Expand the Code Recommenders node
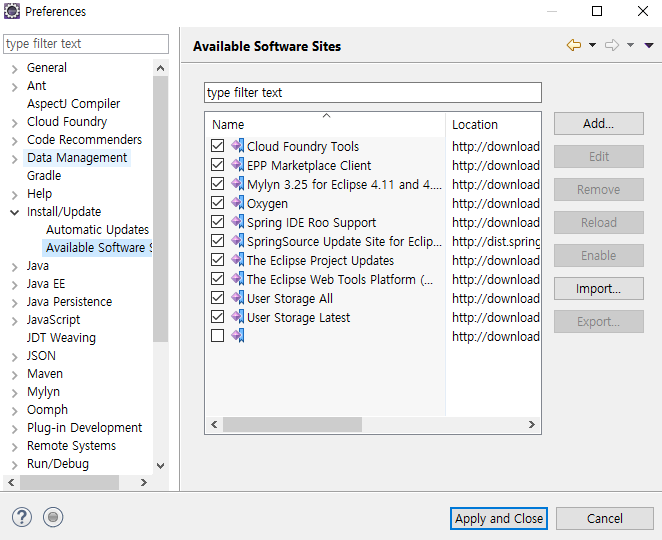 pyautogui.click(x=14, y=141)
